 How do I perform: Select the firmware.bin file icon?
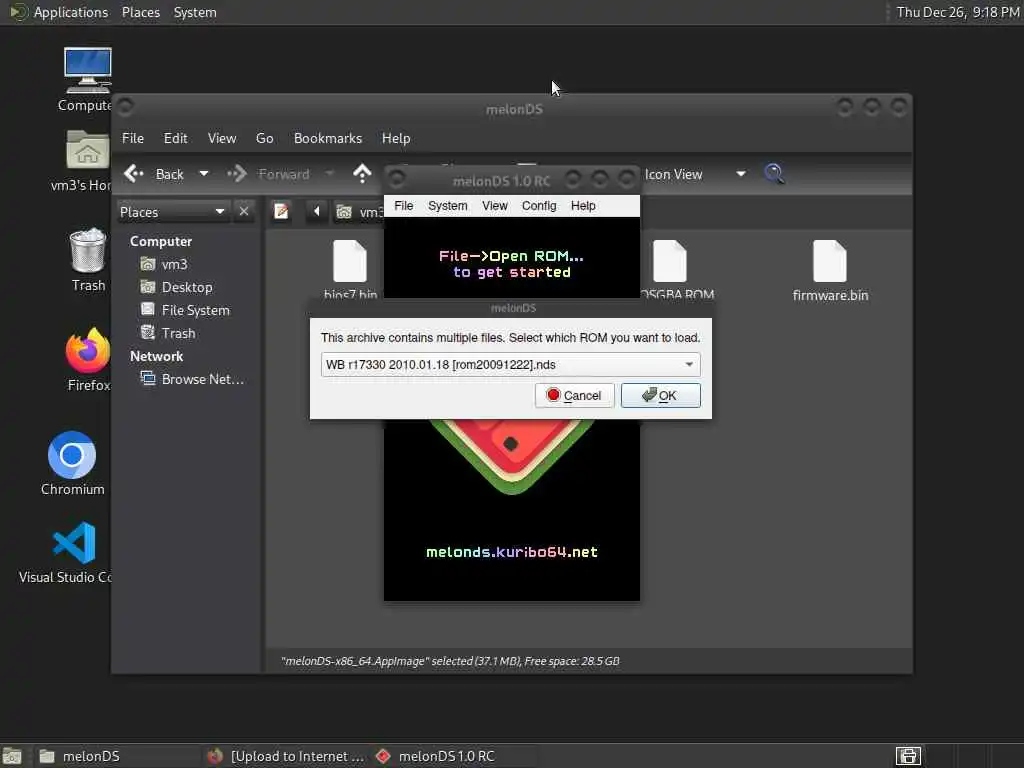(829, 261)
